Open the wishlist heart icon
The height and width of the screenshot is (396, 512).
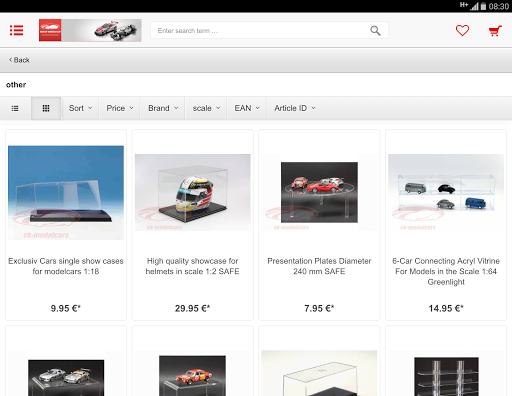[462, 31]
